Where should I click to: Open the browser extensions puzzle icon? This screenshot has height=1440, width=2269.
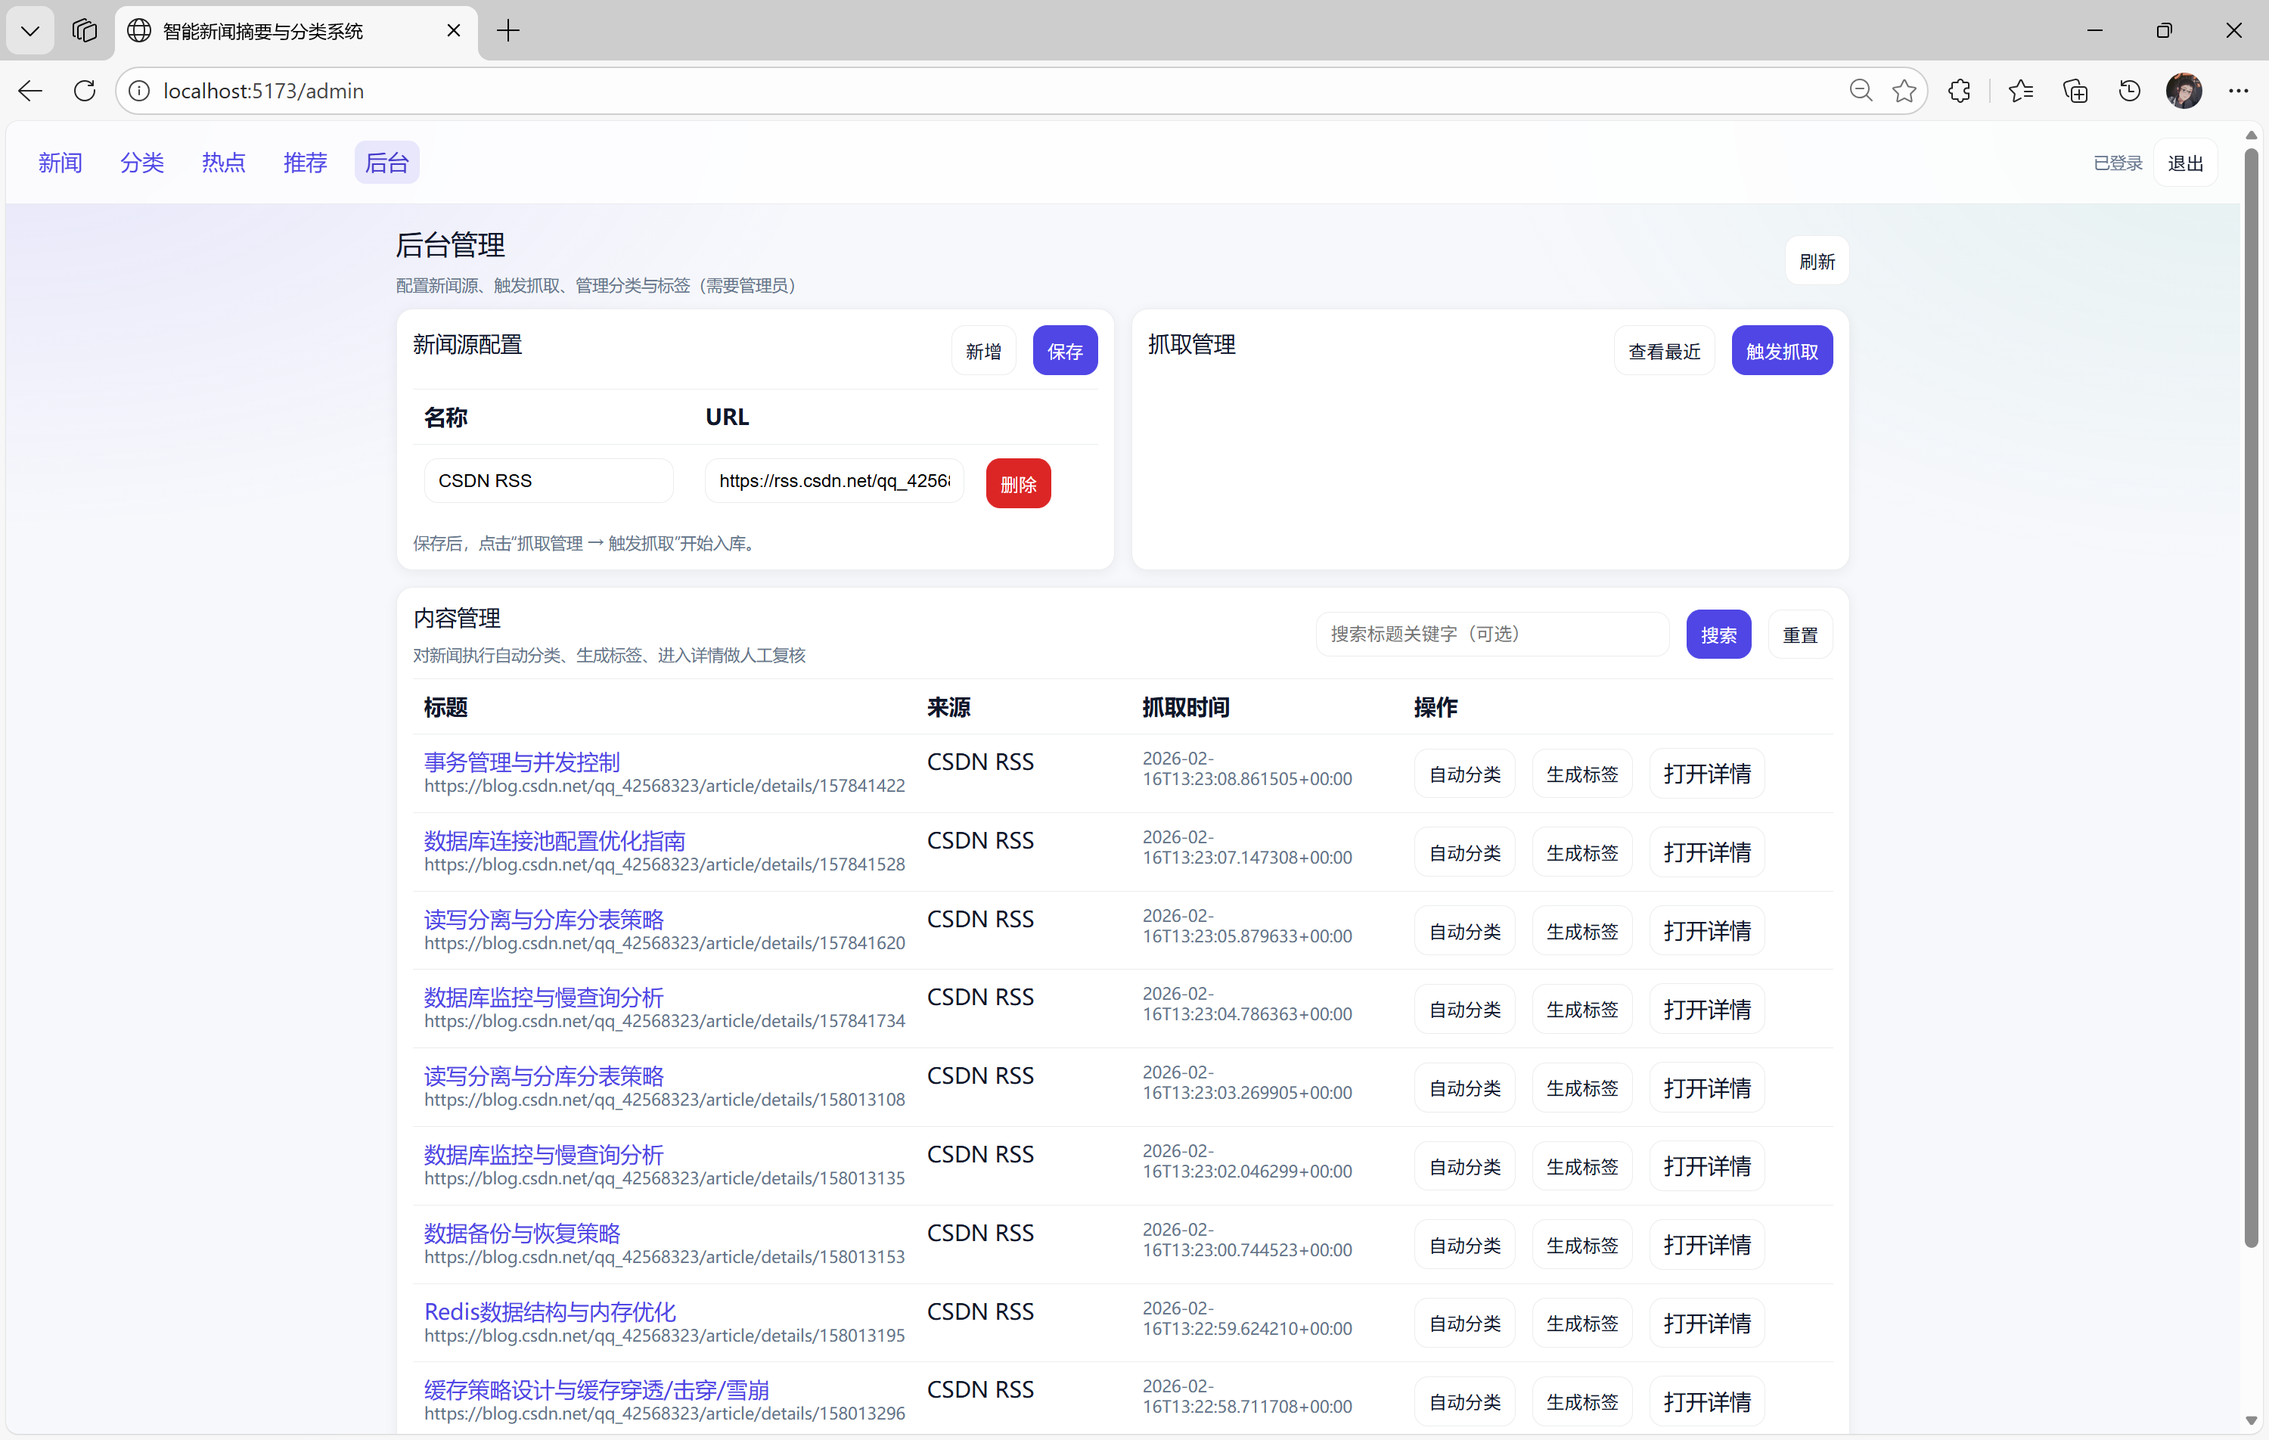click(1959, 91)
